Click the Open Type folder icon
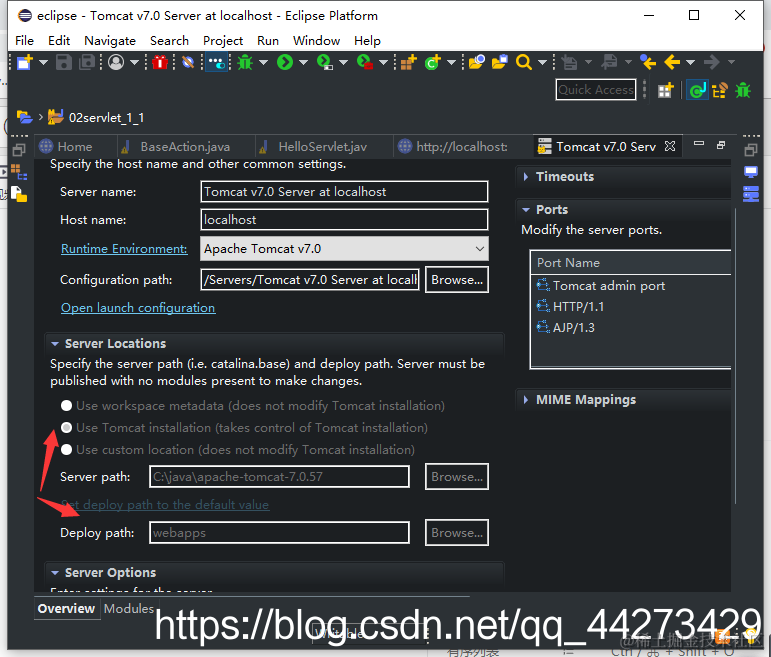Screen dimensions: 771x657 coord(476,62)
